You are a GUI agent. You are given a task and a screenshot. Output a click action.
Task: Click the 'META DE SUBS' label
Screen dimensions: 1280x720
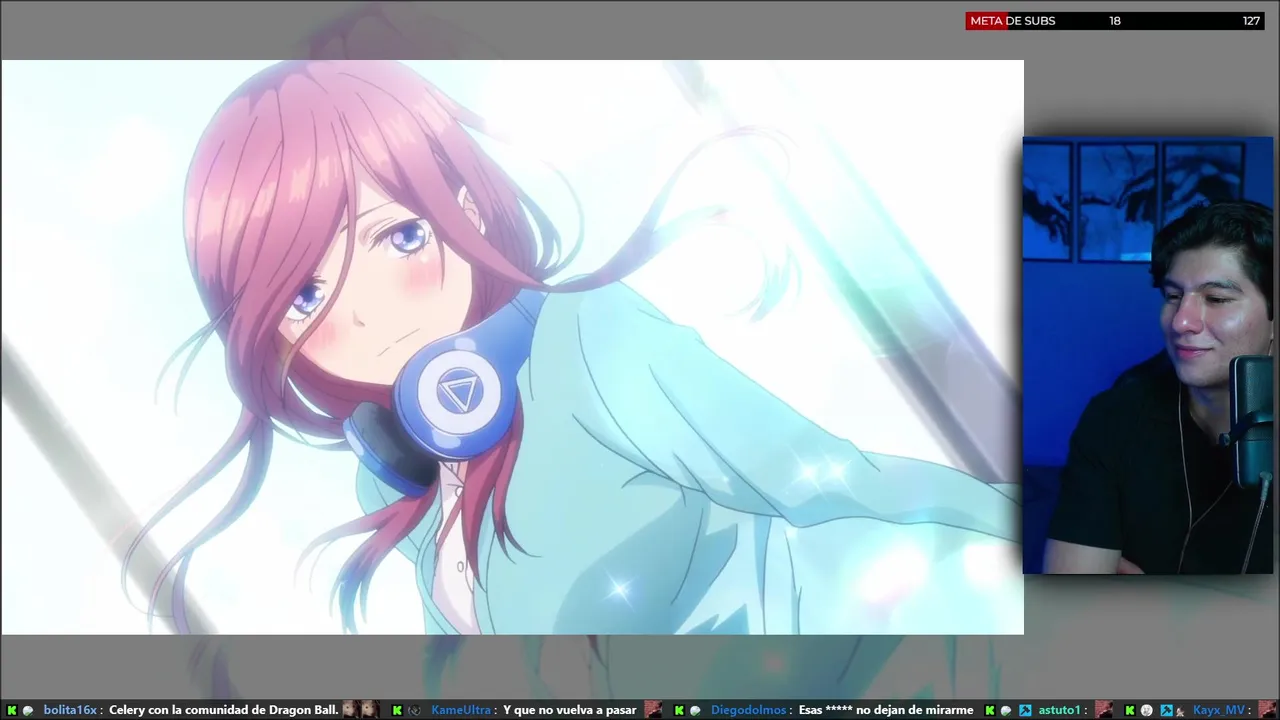pos(1012,21)
